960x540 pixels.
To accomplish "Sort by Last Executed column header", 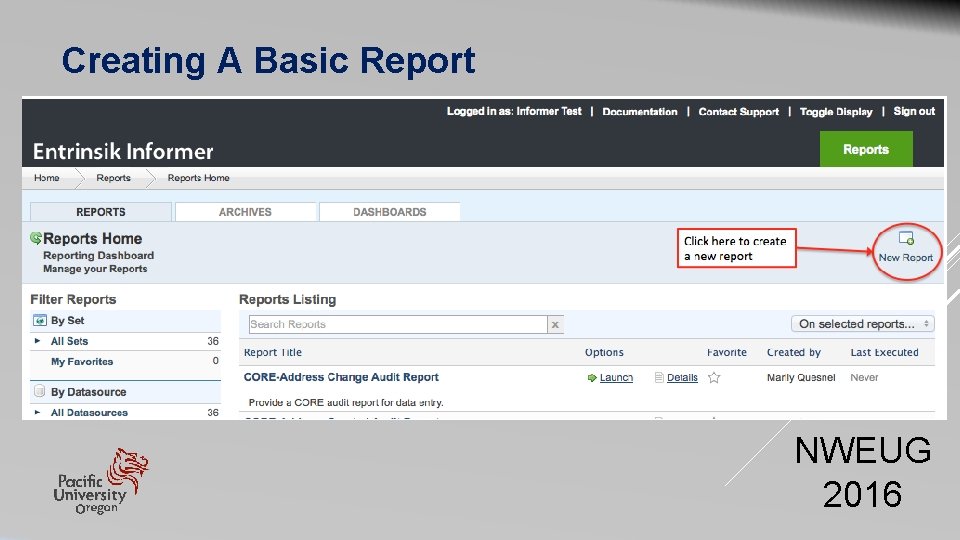I will [884, 353].
